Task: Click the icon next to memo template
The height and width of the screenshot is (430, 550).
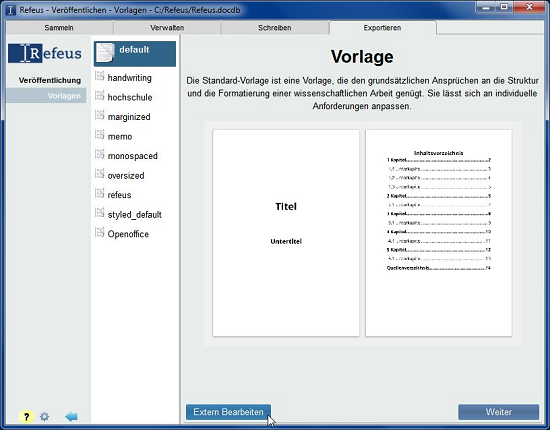Action: (100, 135)
